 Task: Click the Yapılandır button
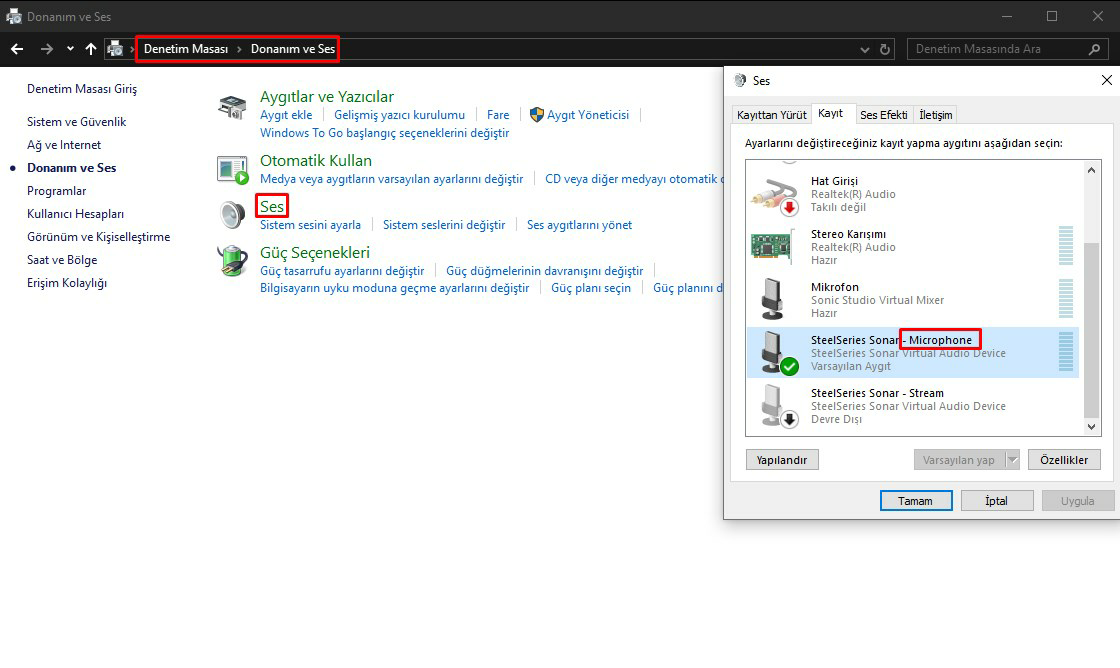click(782, 460)
